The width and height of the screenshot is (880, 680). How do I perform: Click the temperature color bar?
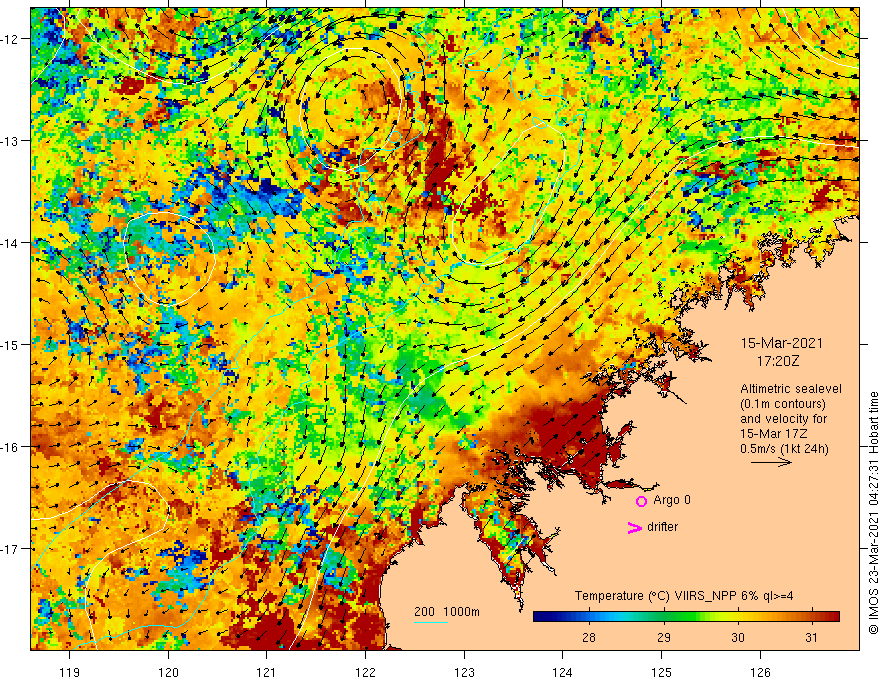pyautogui.click(x=686, y=617)
